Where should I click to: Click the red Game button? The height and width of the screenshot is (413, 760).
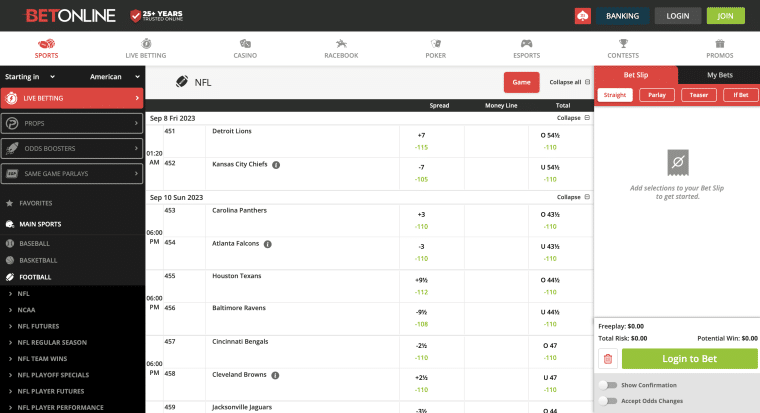pyautogui.click(x=522, y=82)
